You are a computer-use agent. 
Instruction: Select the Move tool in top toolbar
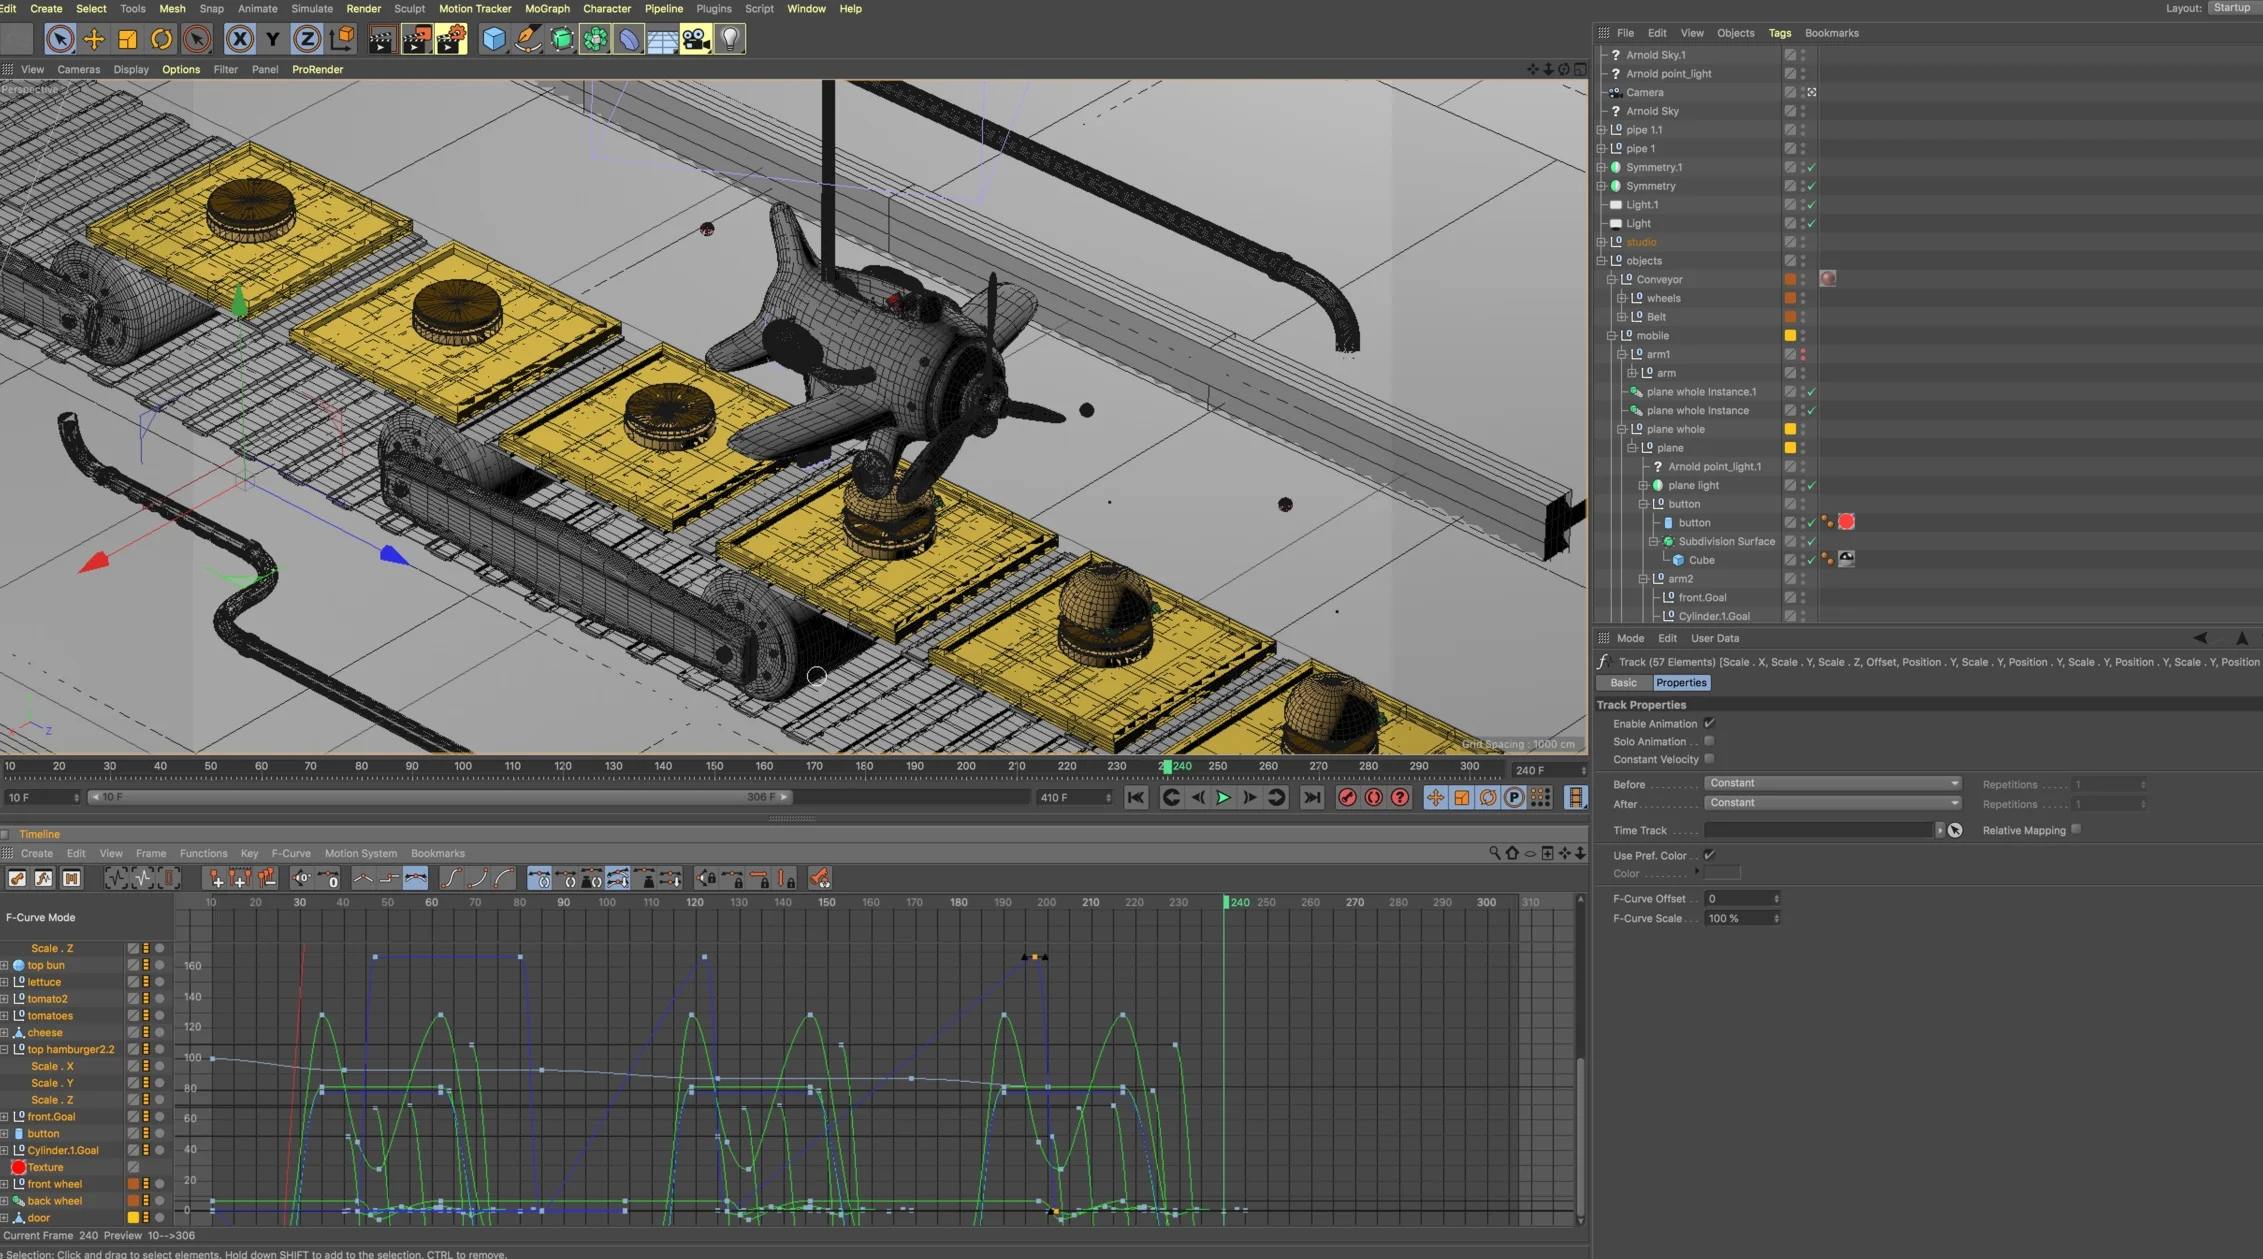[x=93, y=39]
